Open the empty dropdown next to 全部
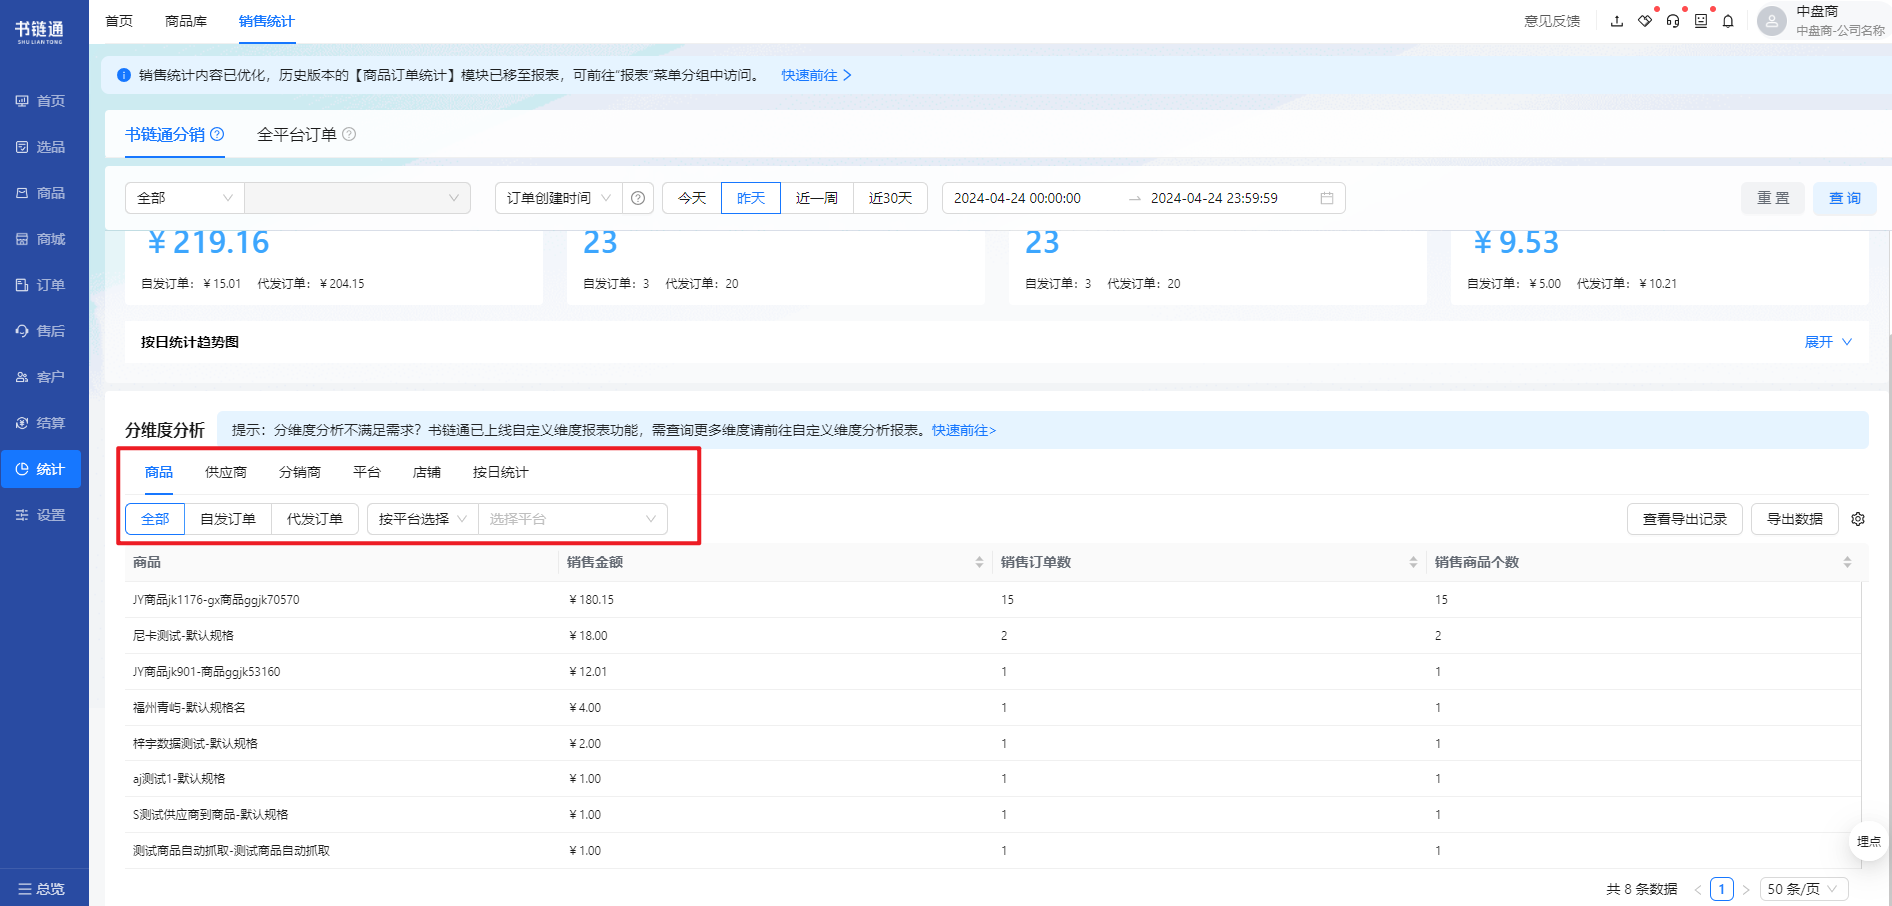This screenshot has width=1892, height=906. coord(357,198)
